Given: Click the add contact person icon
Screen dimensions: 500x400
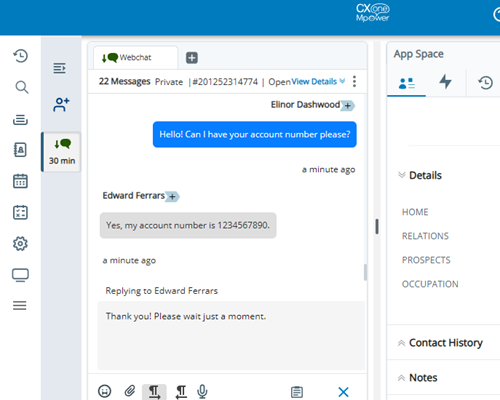Looking at the screenshot, I should [x=61, y=104].
